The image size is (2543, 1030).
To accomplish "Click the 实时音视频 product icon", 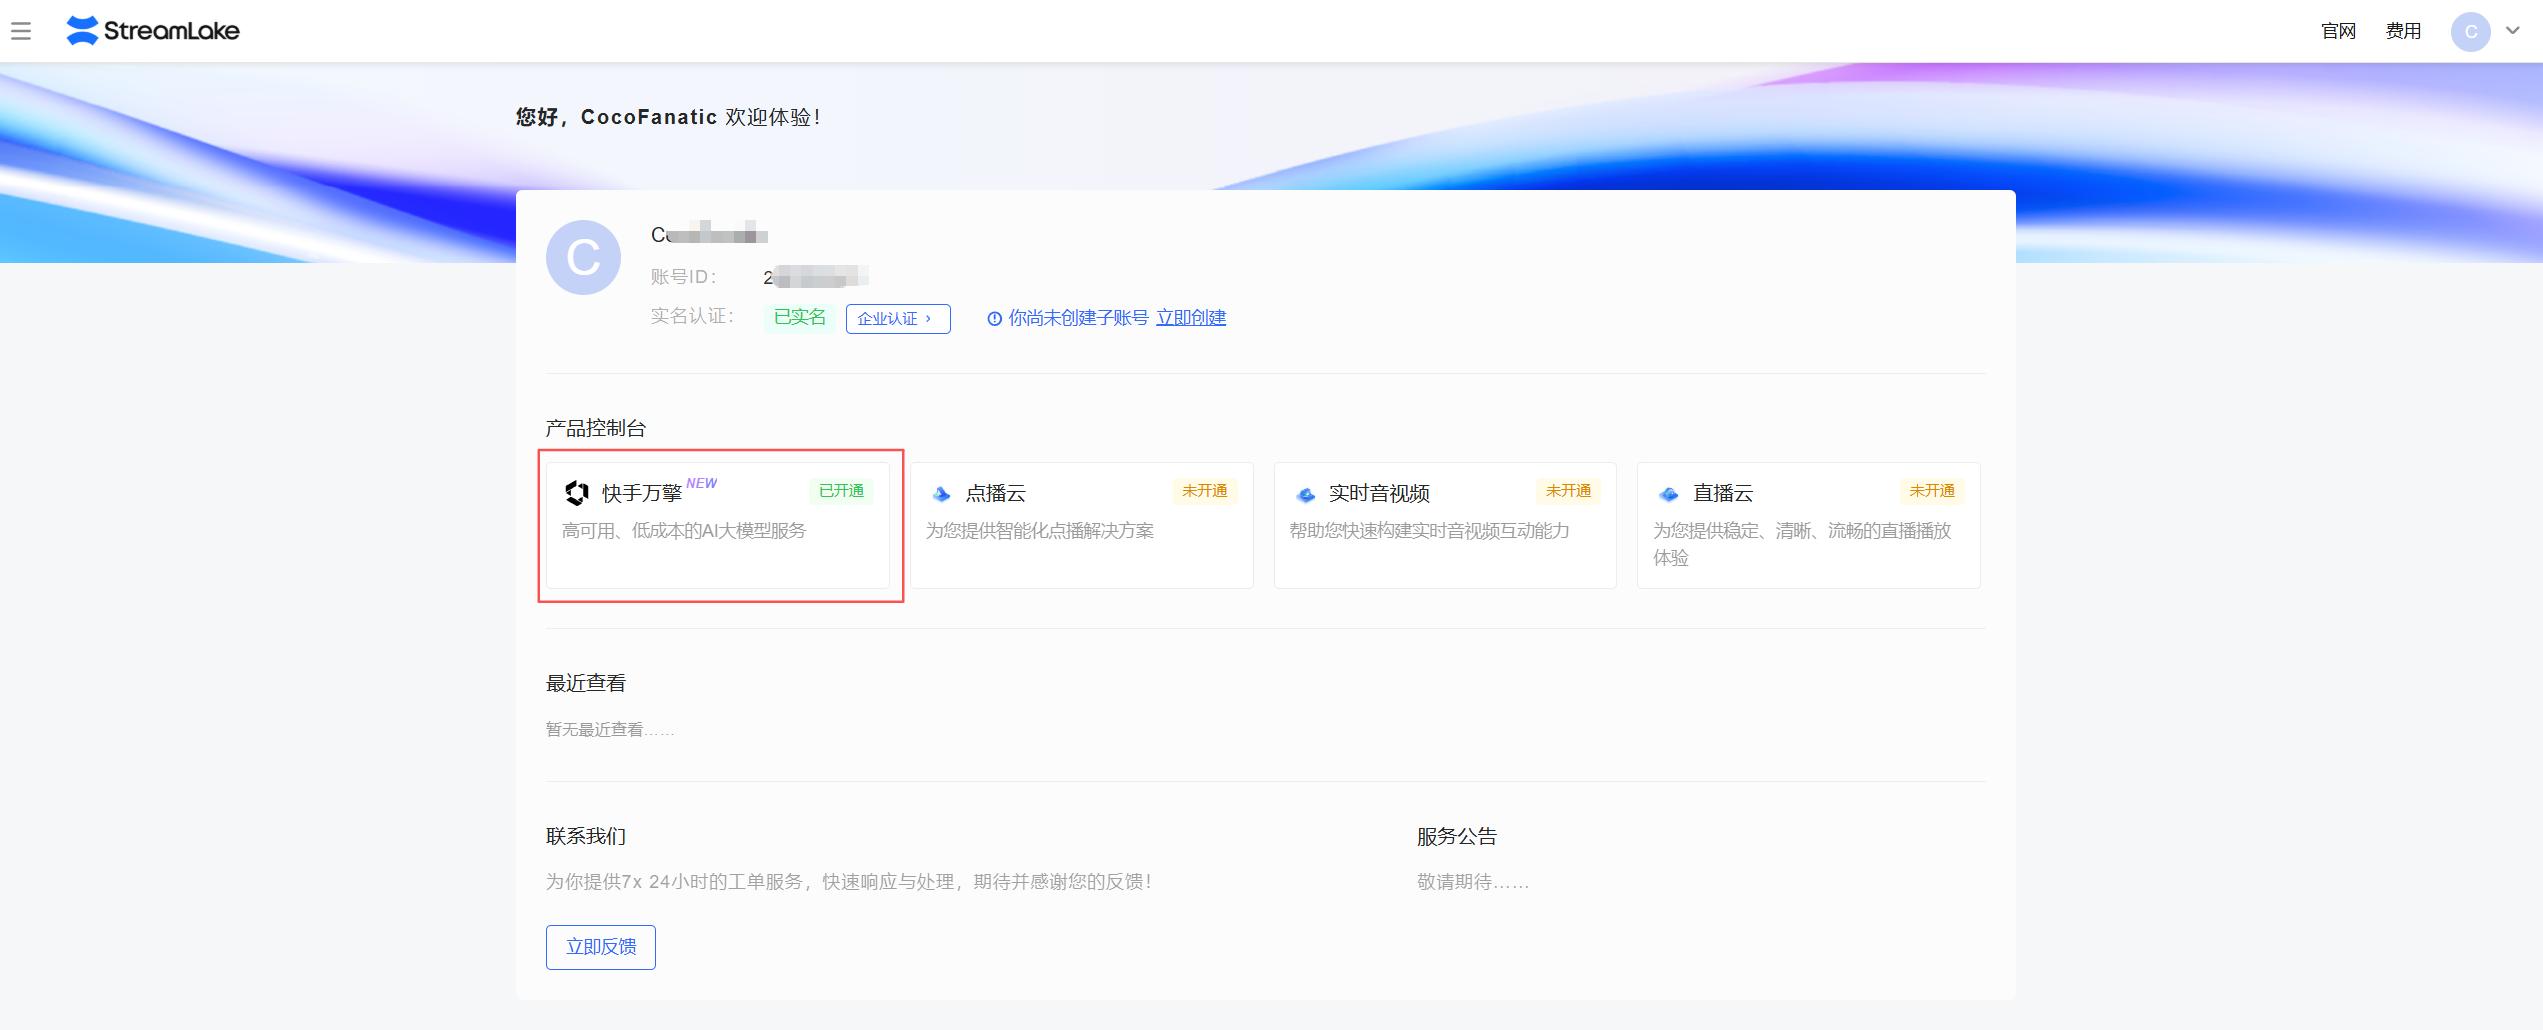I will click(1305, 493).
